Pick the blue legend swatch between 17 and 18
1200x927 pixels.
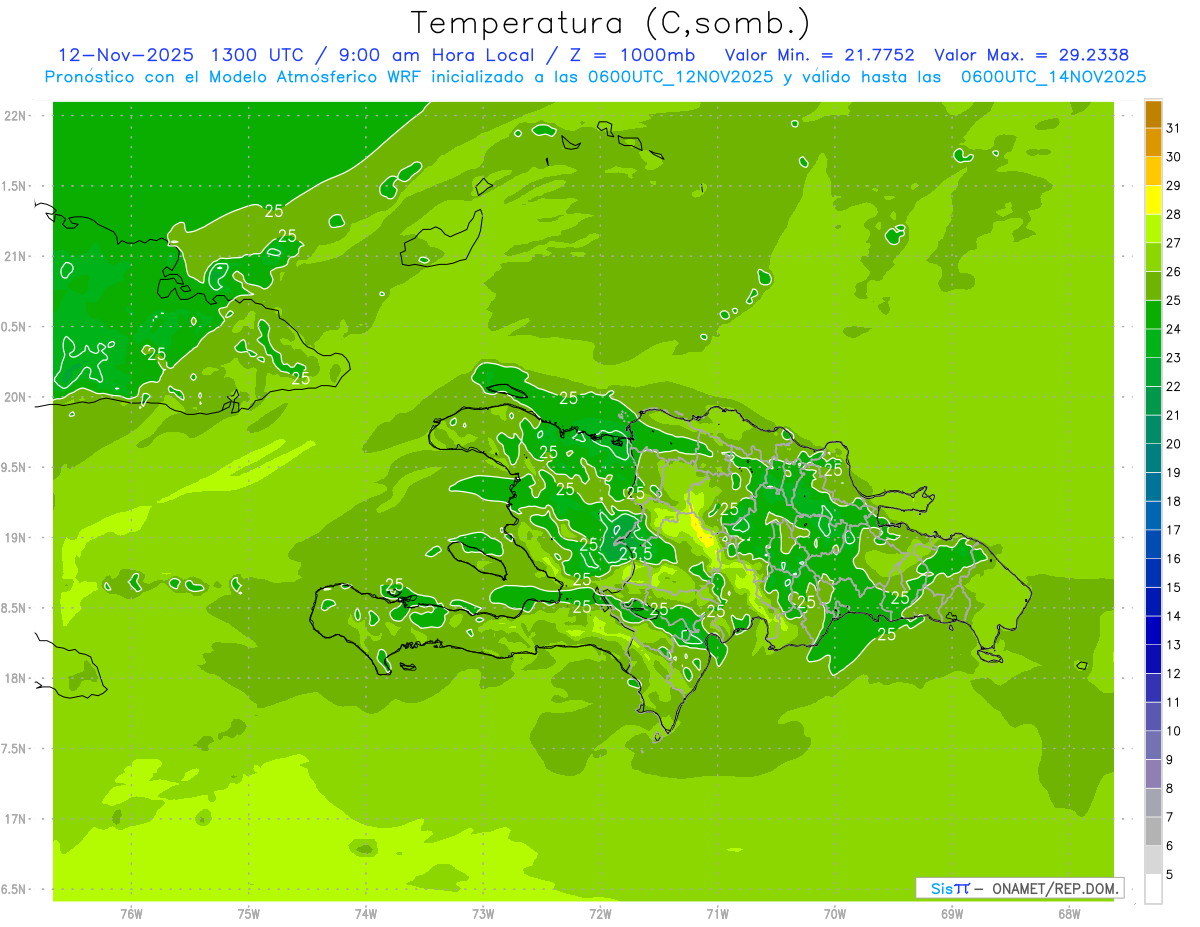1153,516
